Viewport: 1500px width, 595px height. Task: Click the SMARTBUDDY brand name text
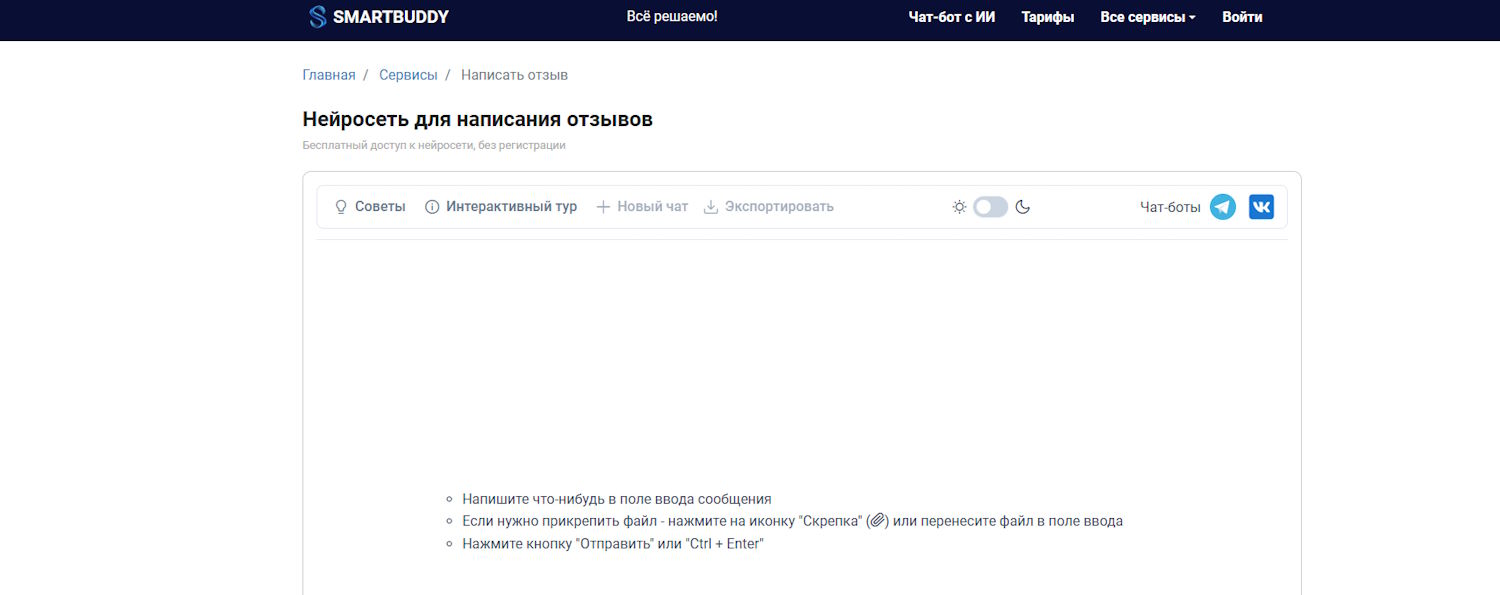point(391,17)
